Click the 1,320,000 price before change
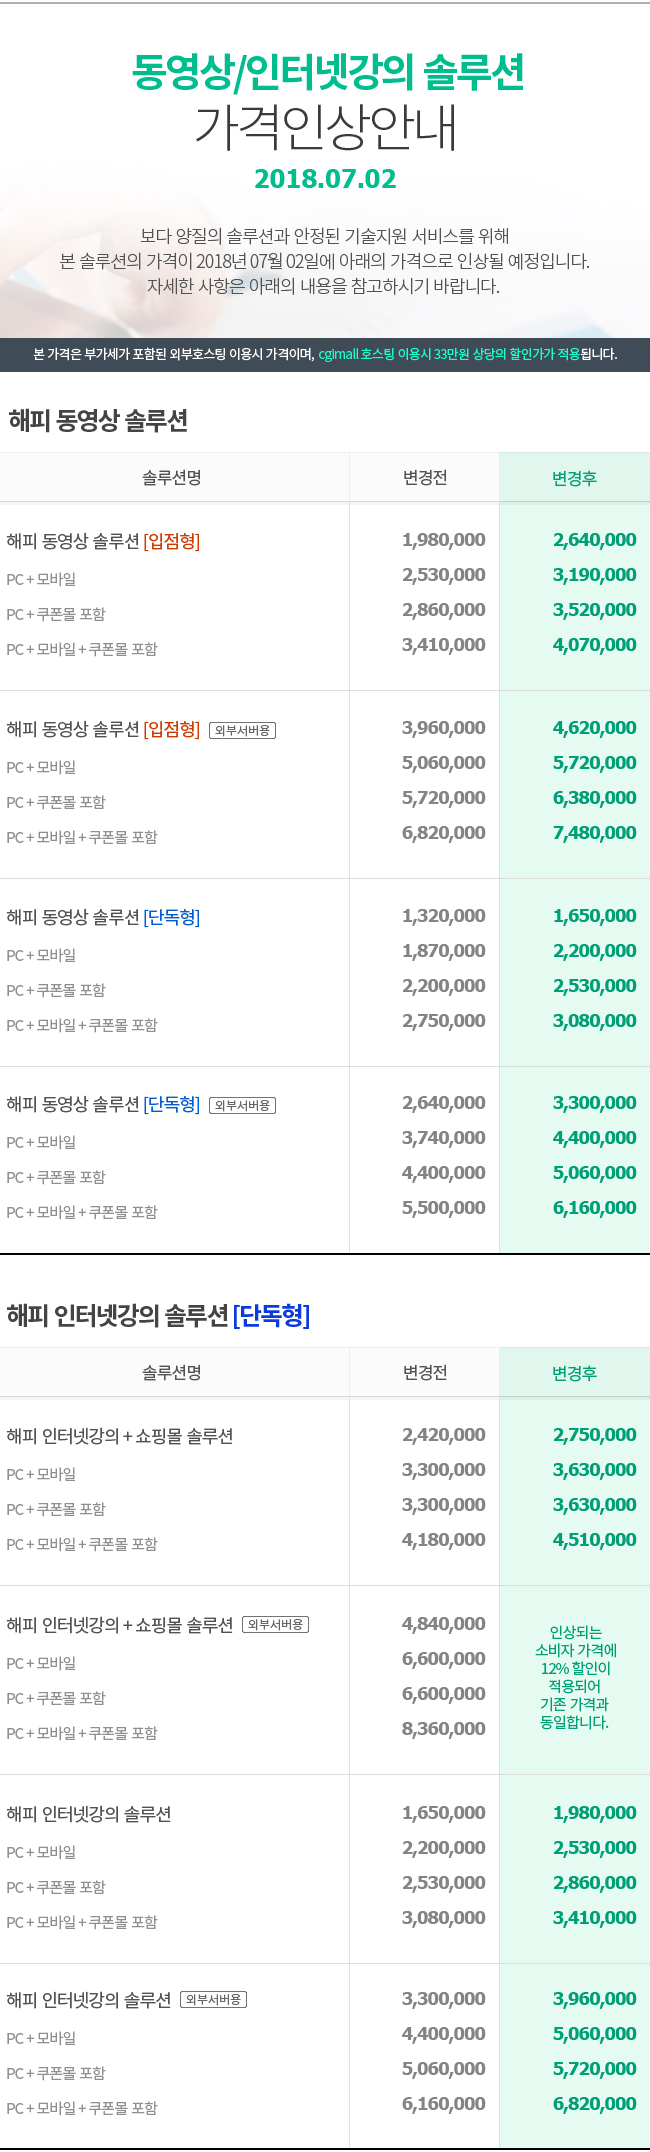 pyautogui.click(x=444, y=916)
